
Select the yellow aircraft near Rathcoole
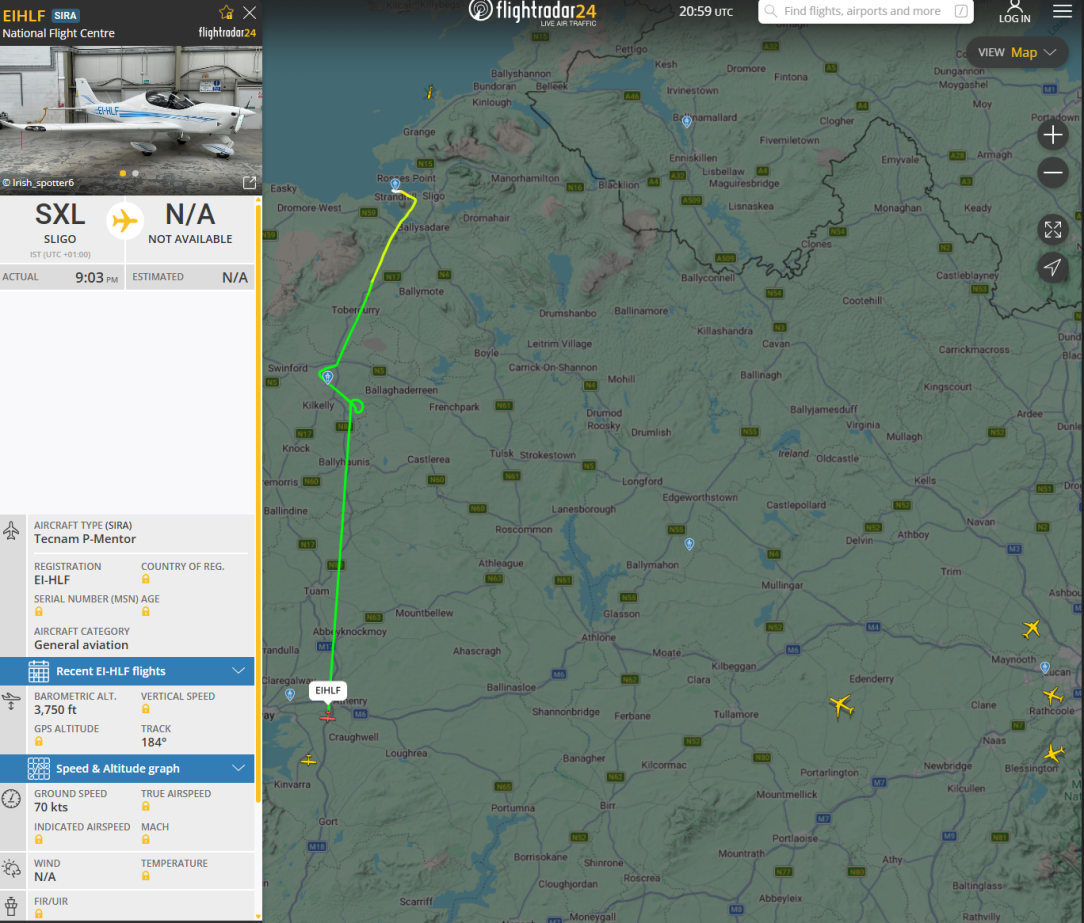point(1052,696)
